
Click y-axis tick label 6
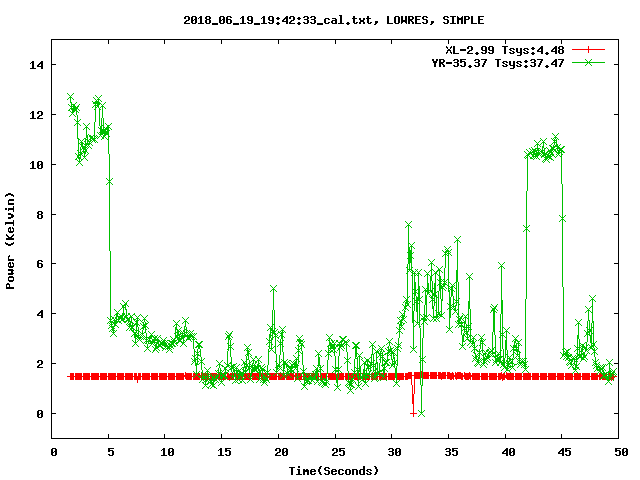tap(40, 264)
